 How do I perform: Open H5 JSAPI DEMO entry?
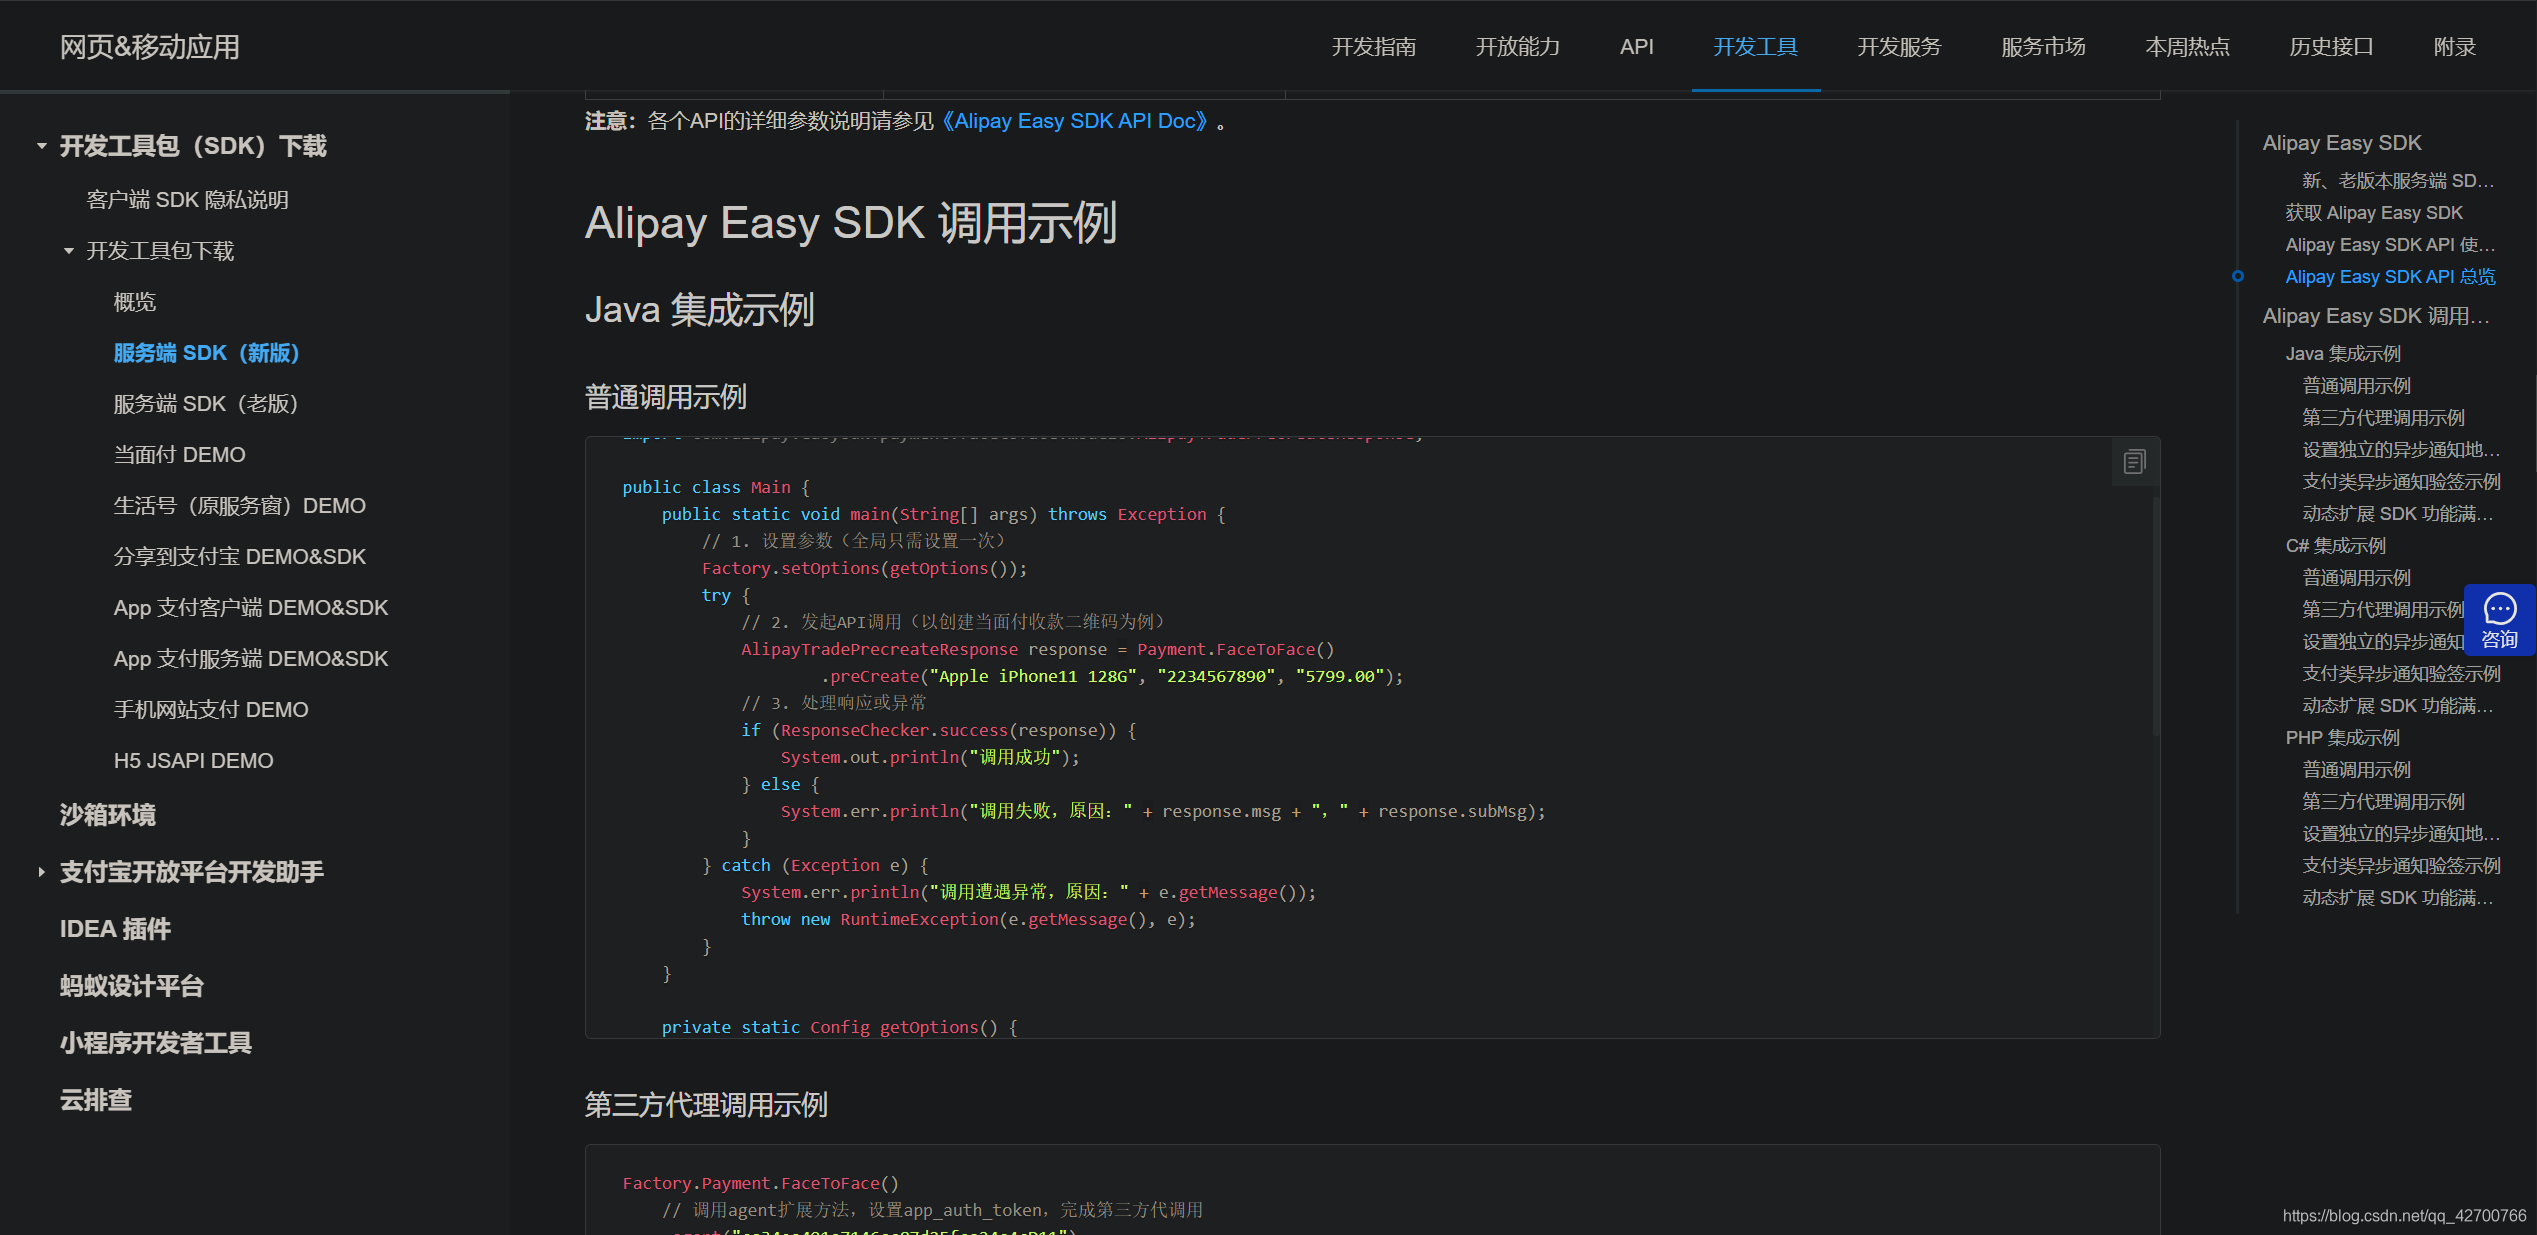coord(193,761)
